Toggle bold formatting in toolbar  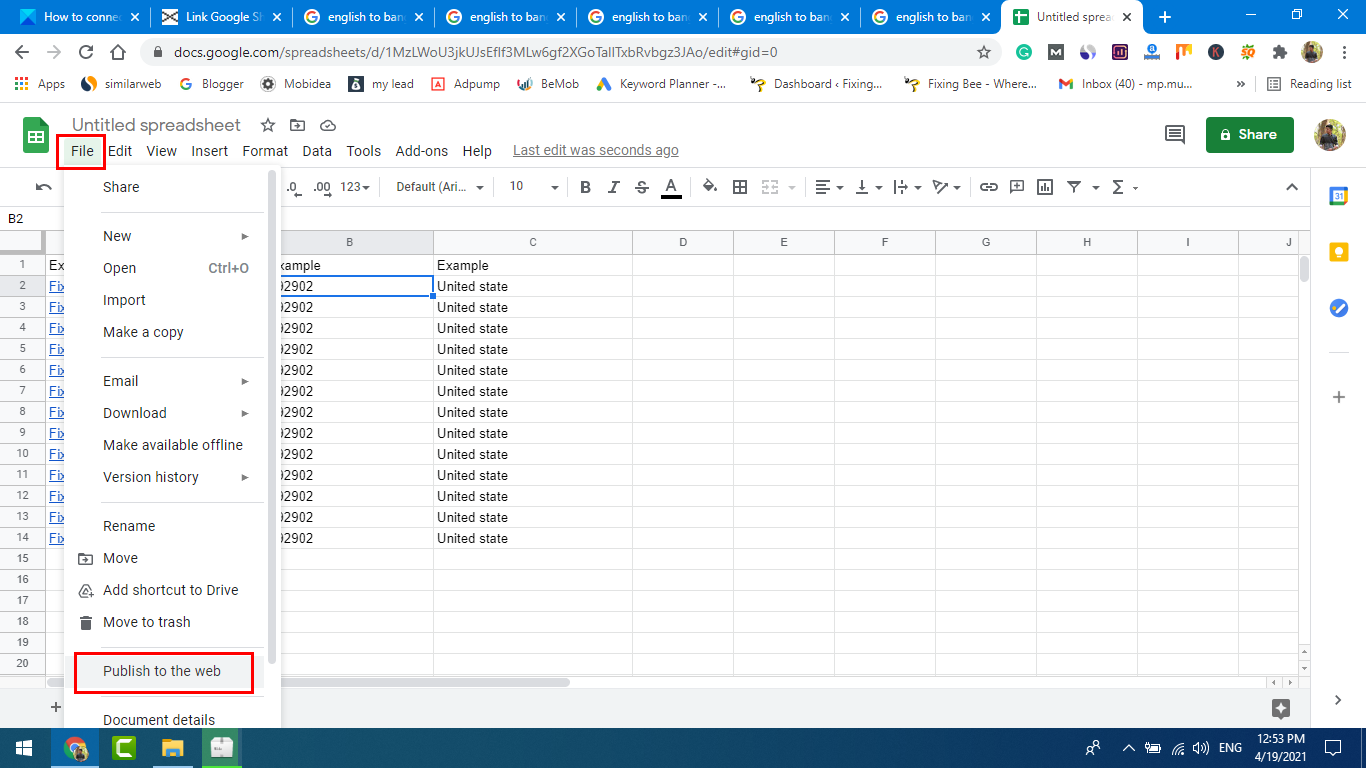pyautogui.click(x=586, y=187)
